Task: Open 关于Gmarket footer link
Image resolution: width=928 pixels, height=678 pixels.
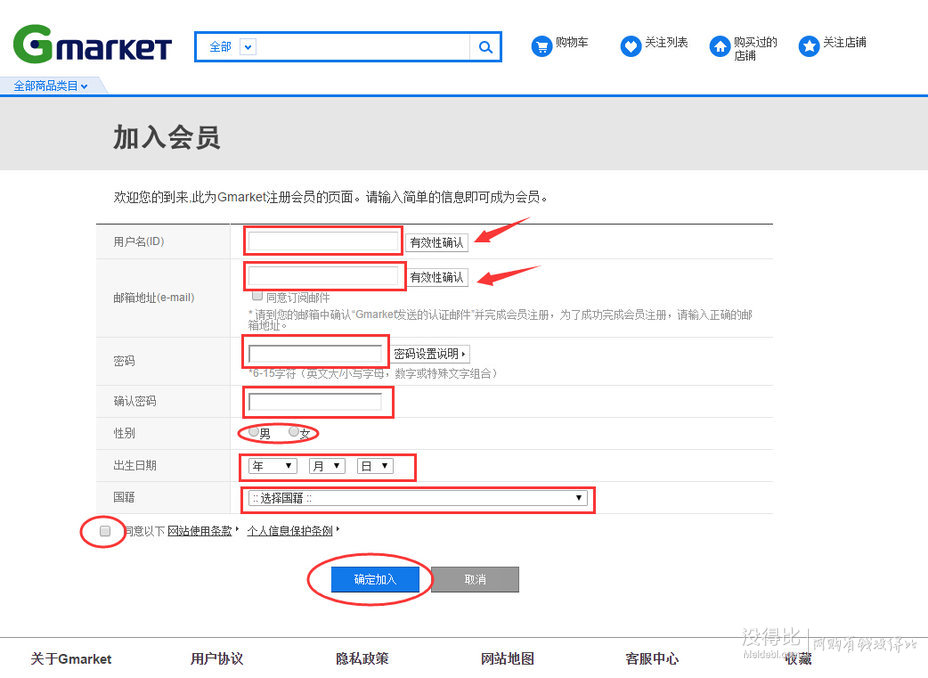Action: pyautogui.click(x=71, y=659)
